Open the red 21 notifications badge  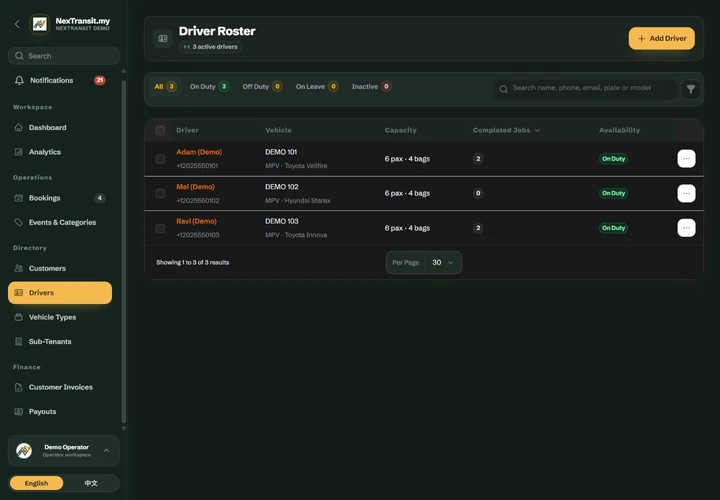100,80
